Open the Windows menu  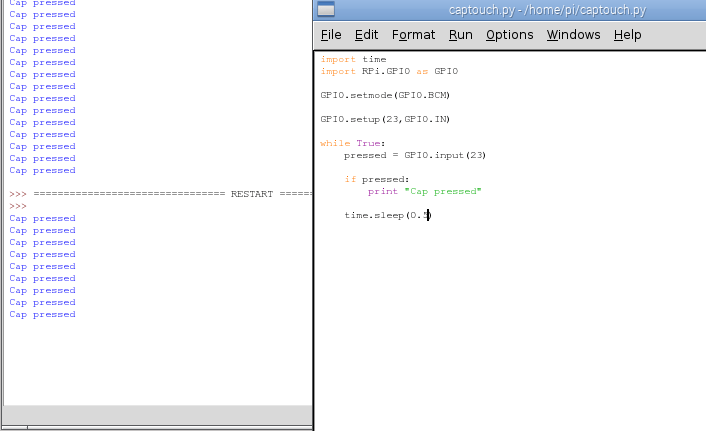(573, 35)
